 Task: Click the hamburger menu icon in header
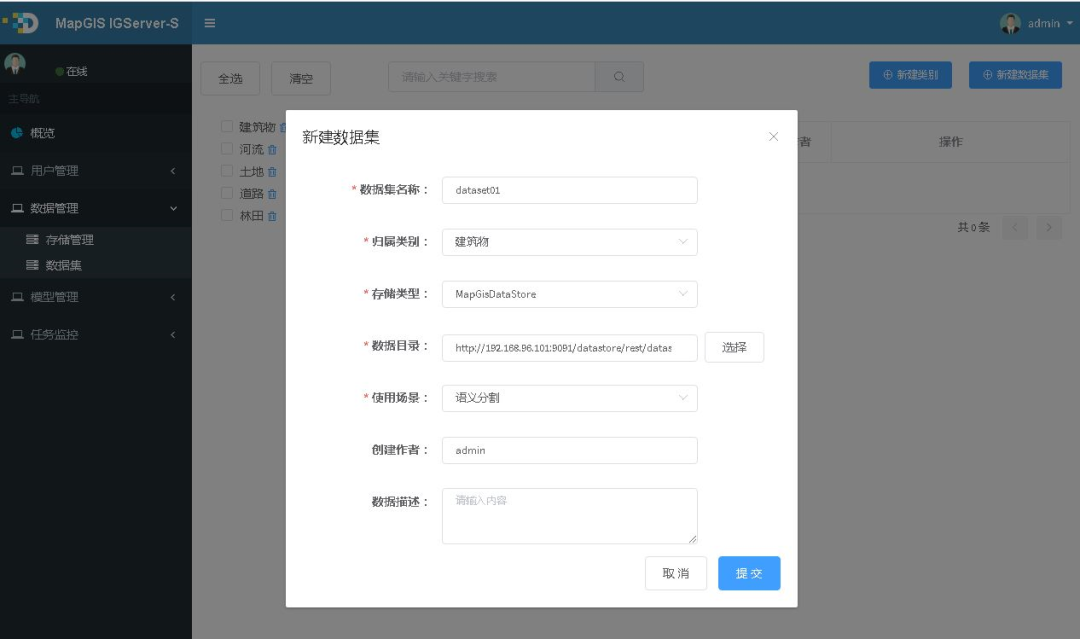click(210, 23)
